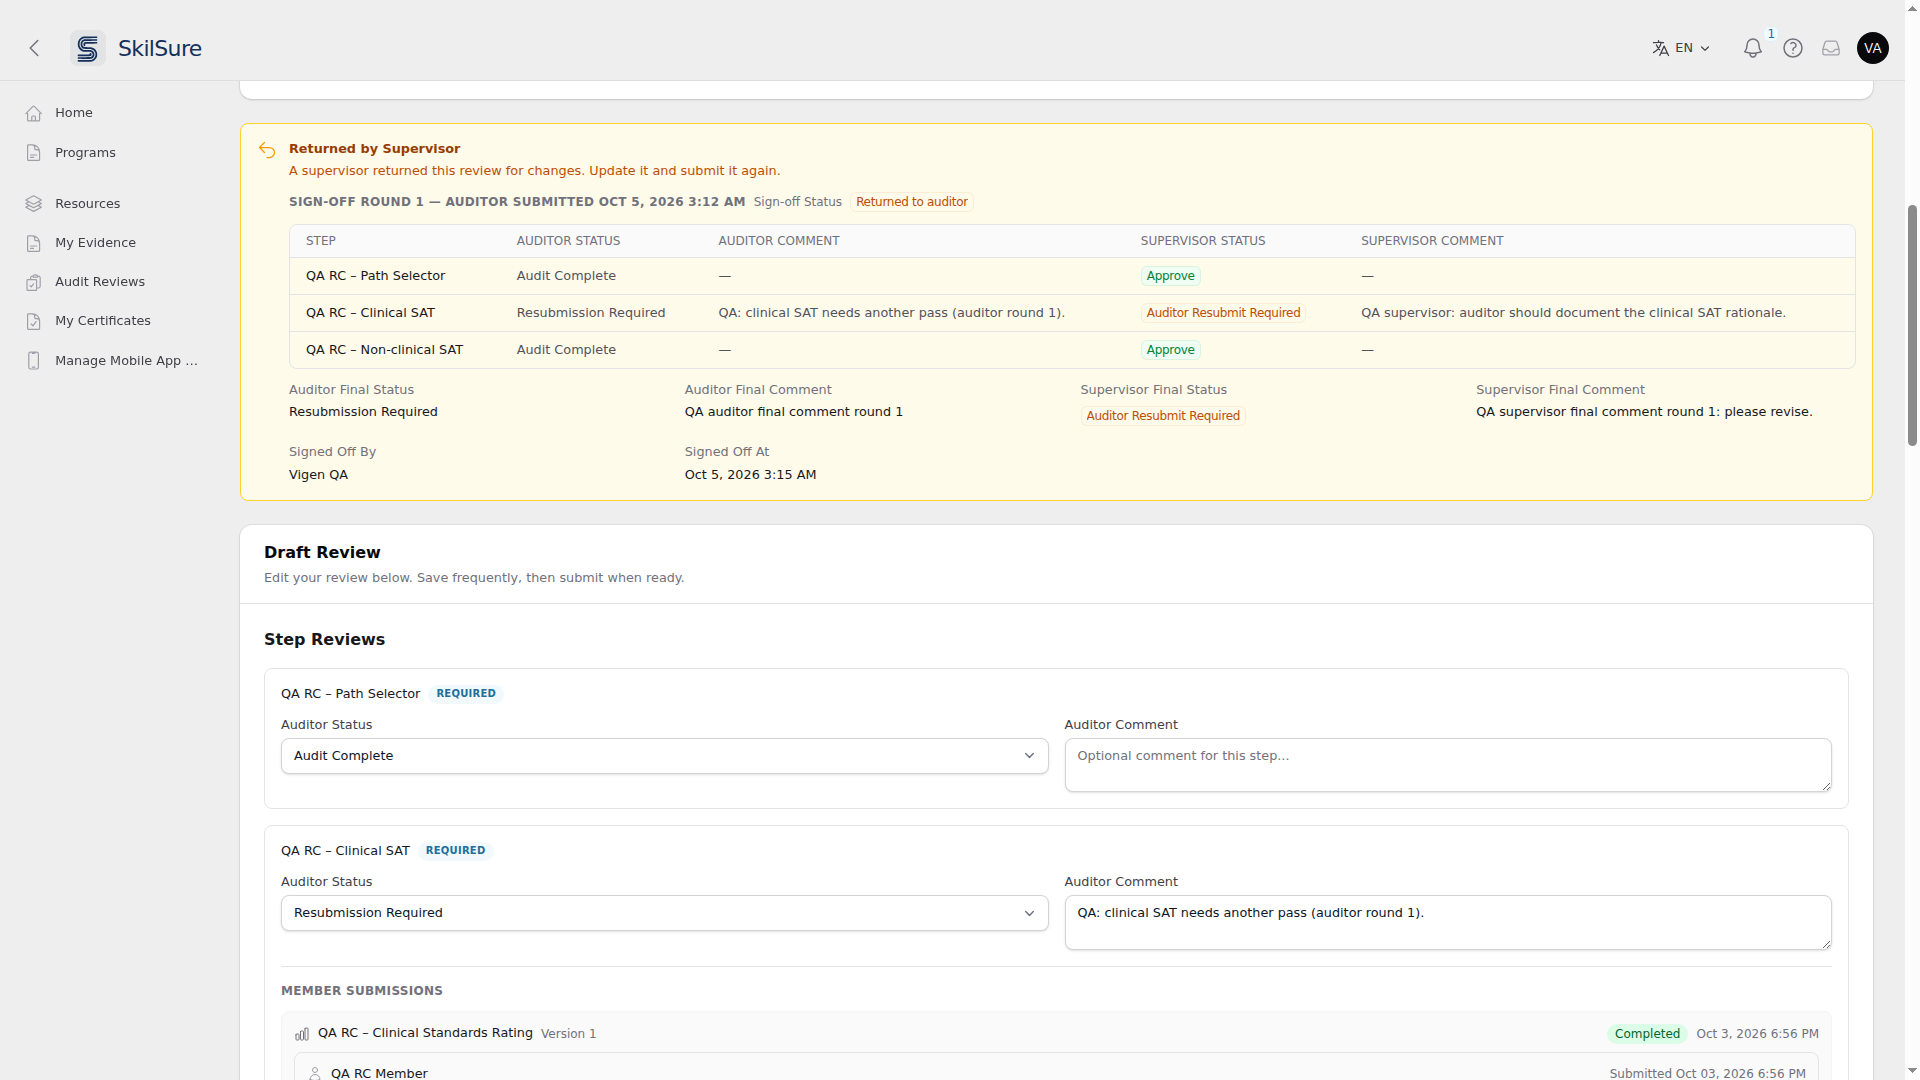The image size is (1920, 1080).
Task: Click Signed Off By name Vigen QA
Action: (318, 475)
